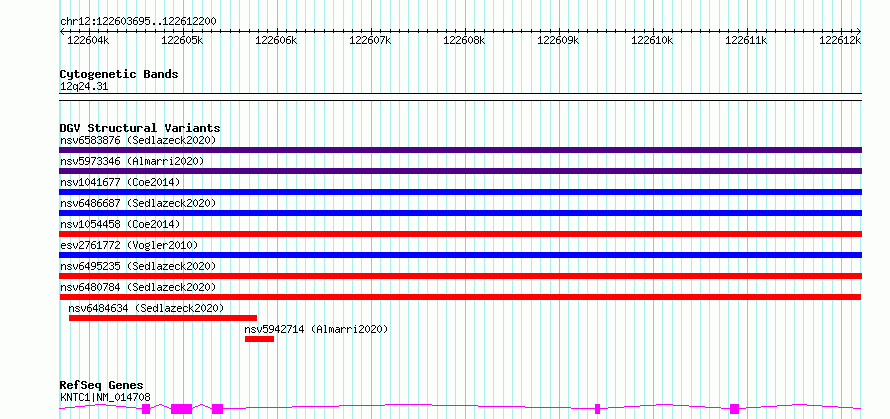Click the 122605k ruler tick label
This screenshot has width=890, height=419.
click(182, 40)
